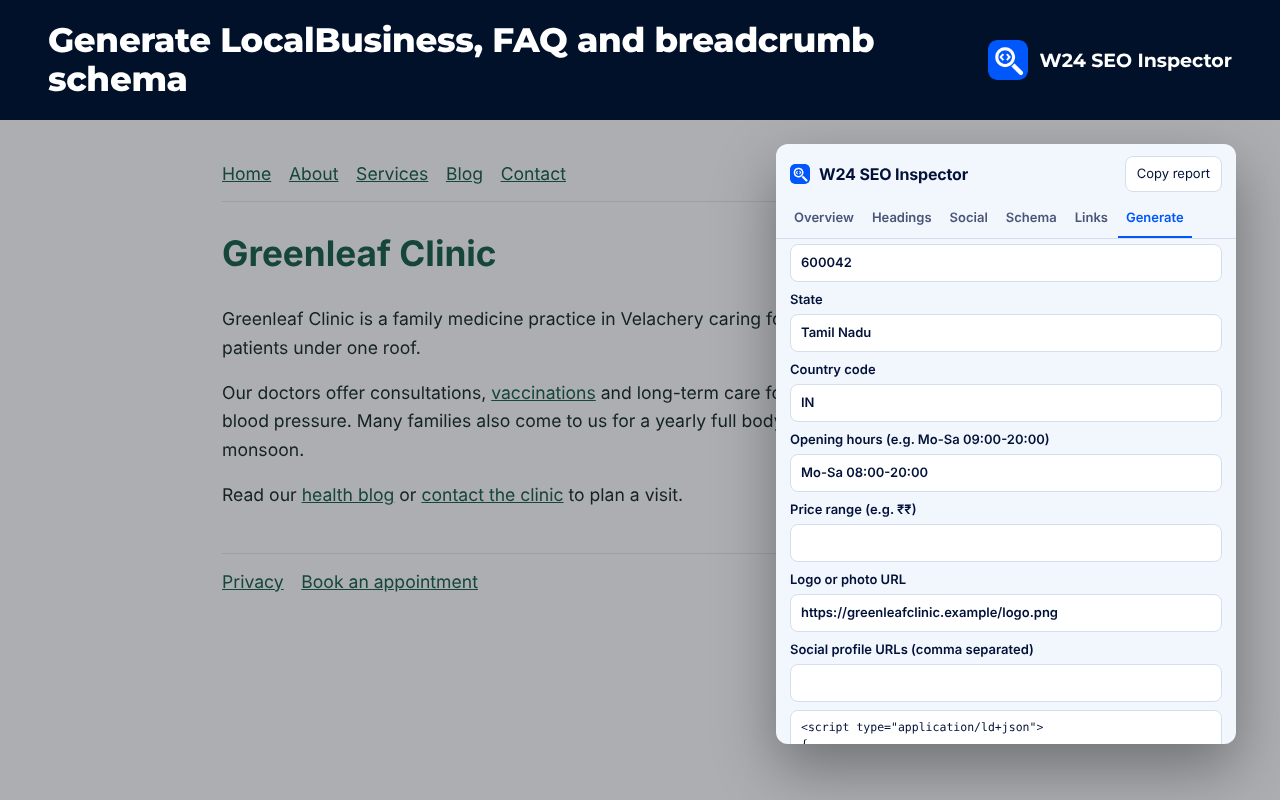Image resolution: width=1280 pixels, height=800 pixels.
Task: Focus the Social profile URLs field
Action: [x=1006, y=683]
